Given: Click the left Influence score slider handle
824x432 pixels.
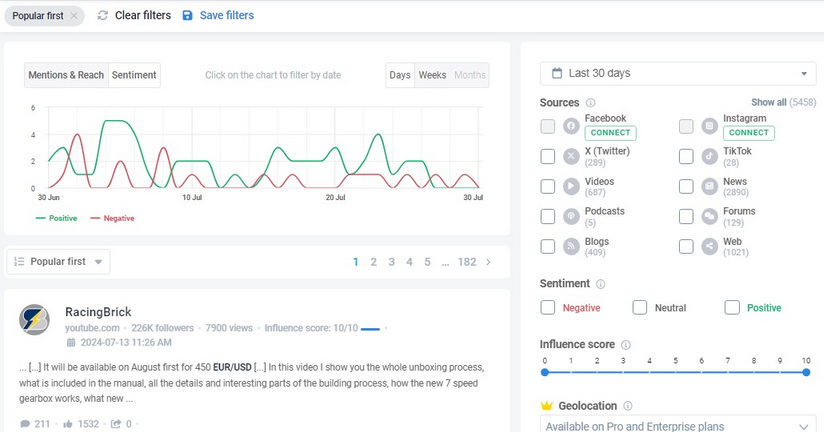Looking at the screenshot, I should pyautogui.click(x=545, y=373).
